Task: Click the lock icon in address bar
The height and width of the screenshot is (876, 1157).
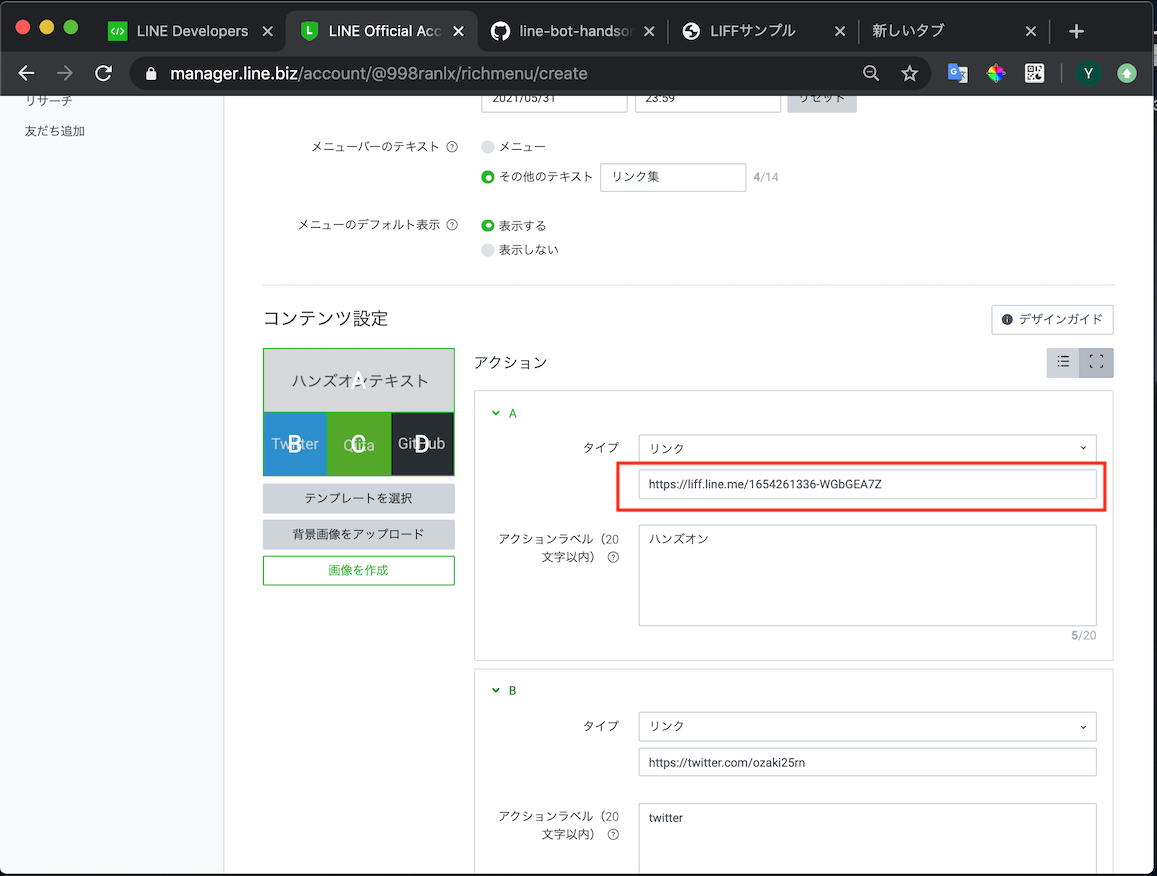Action: [x=151, y=74]
